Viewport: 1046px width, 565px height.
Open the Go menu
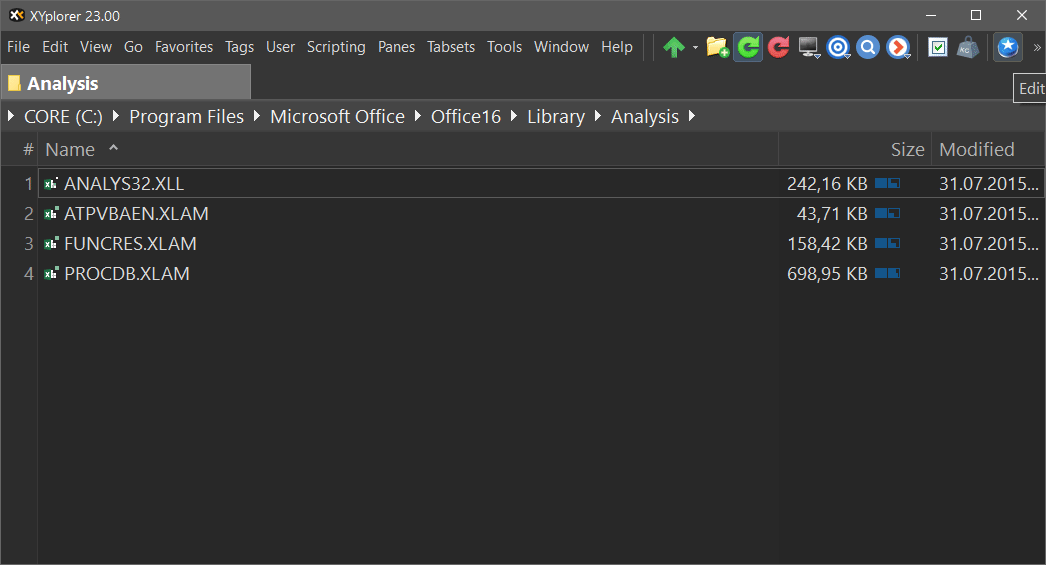[133, 47]
